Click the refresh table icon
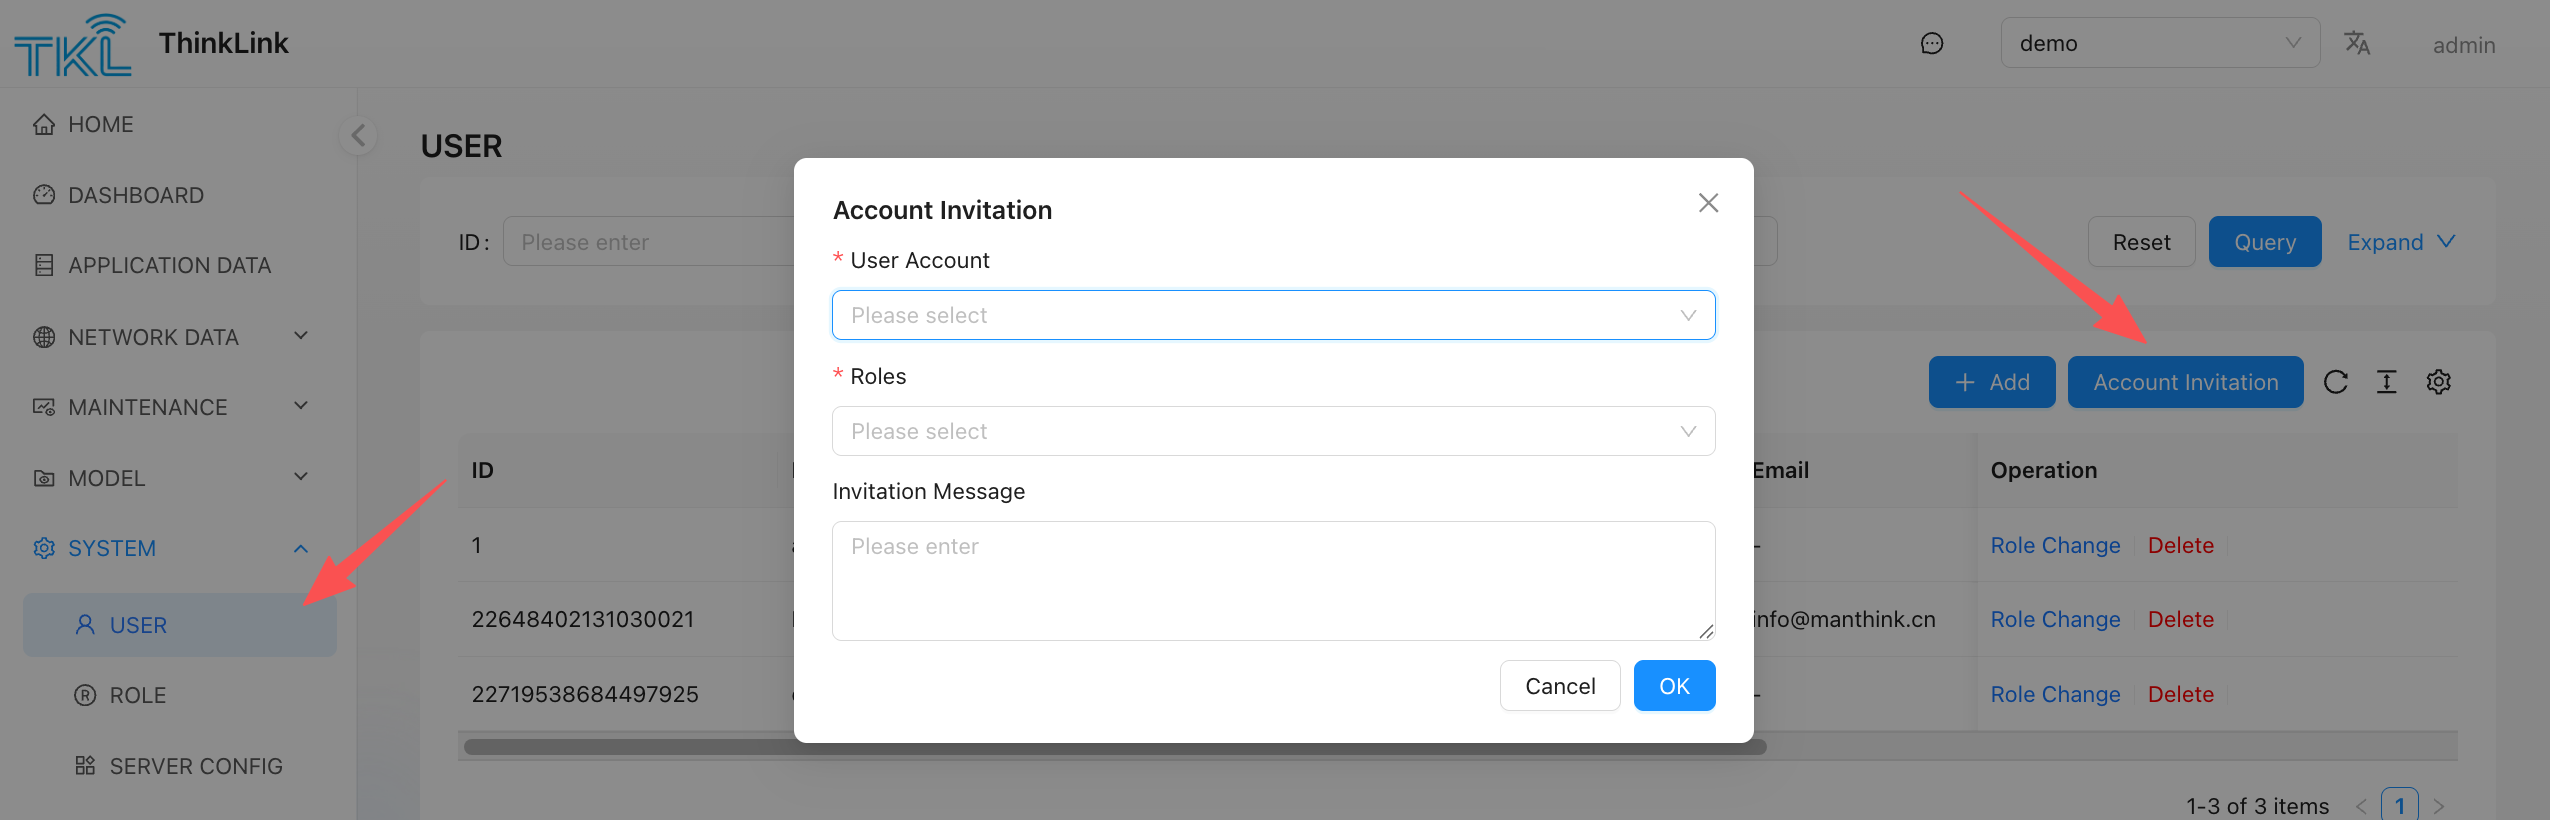The width and height of the screenshot is (2550, 820). click(x=2335, y=382)
